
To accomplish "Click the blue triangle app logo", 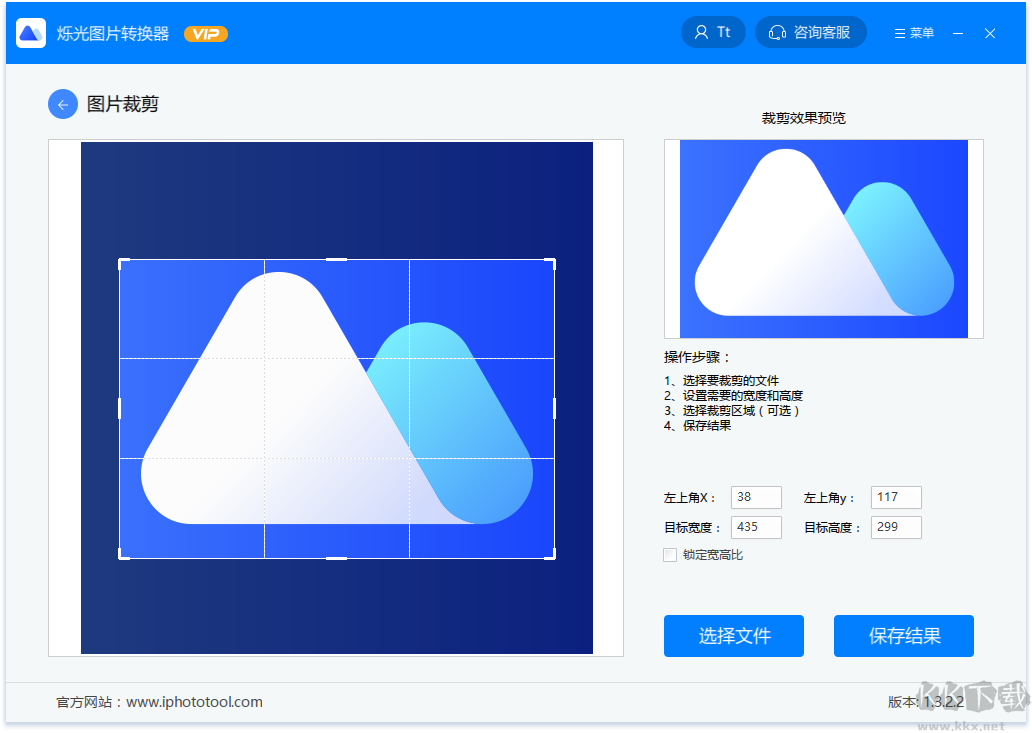I will point(30,32).
